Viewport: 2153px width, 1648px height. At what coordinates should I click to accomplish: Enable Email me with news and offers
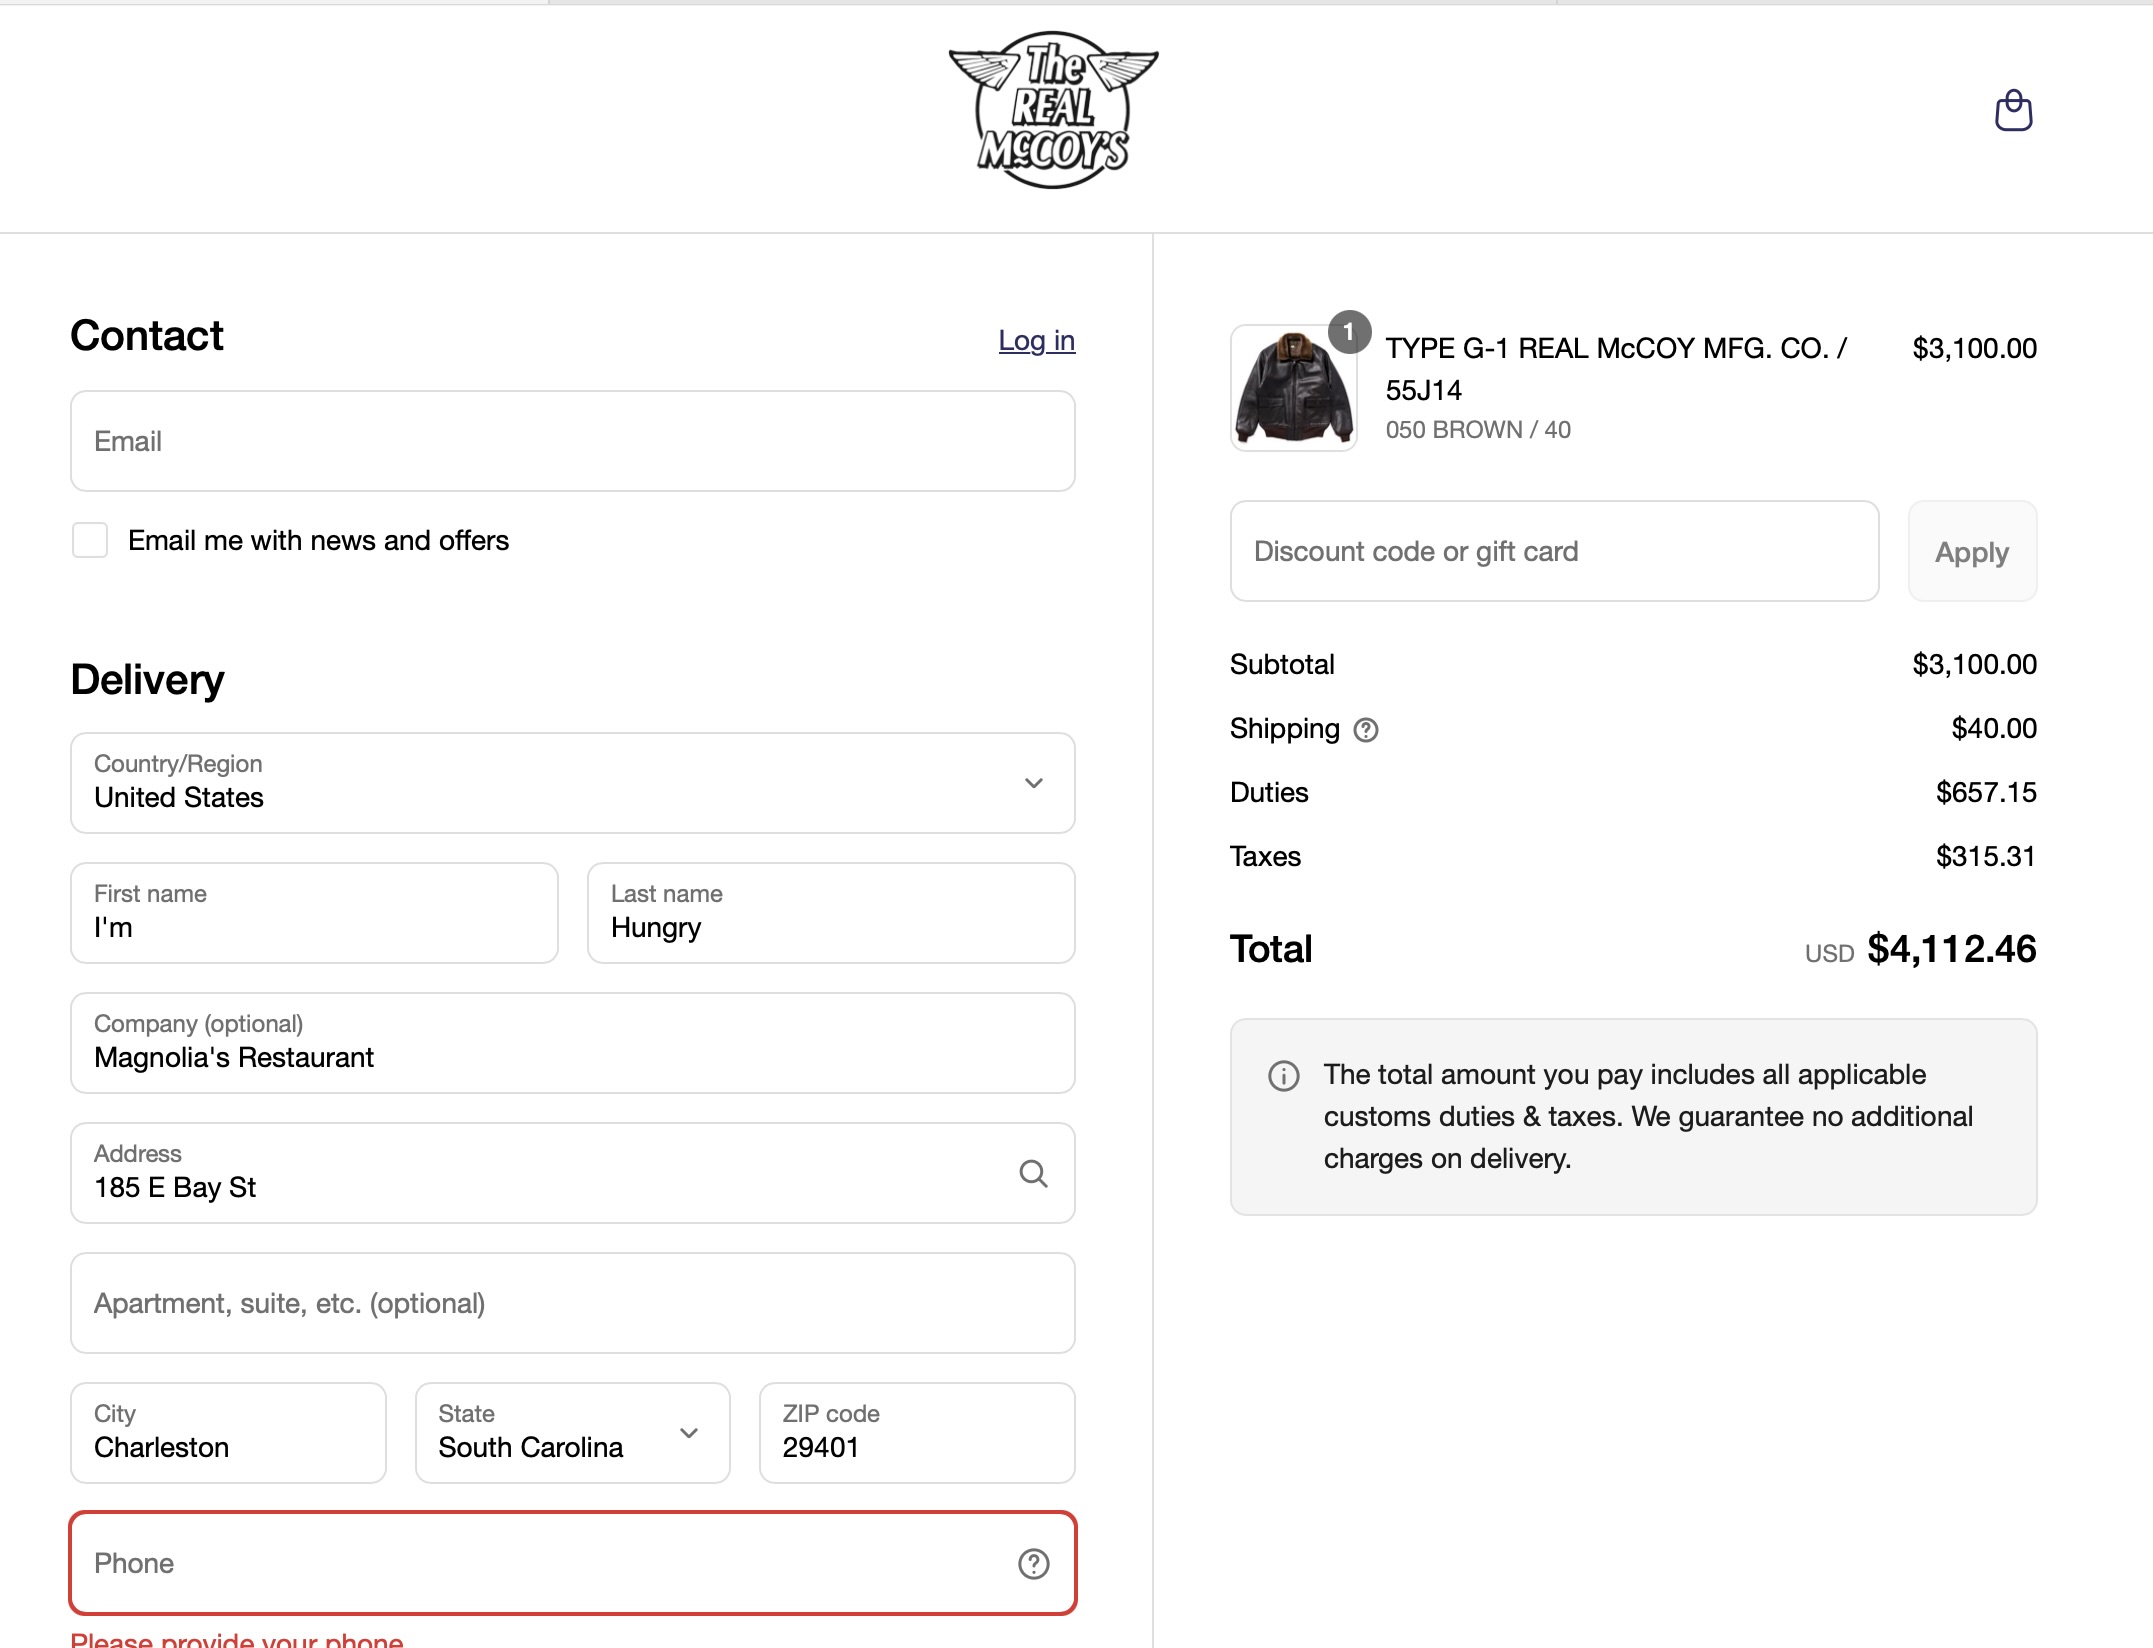[x=90, y=540]
